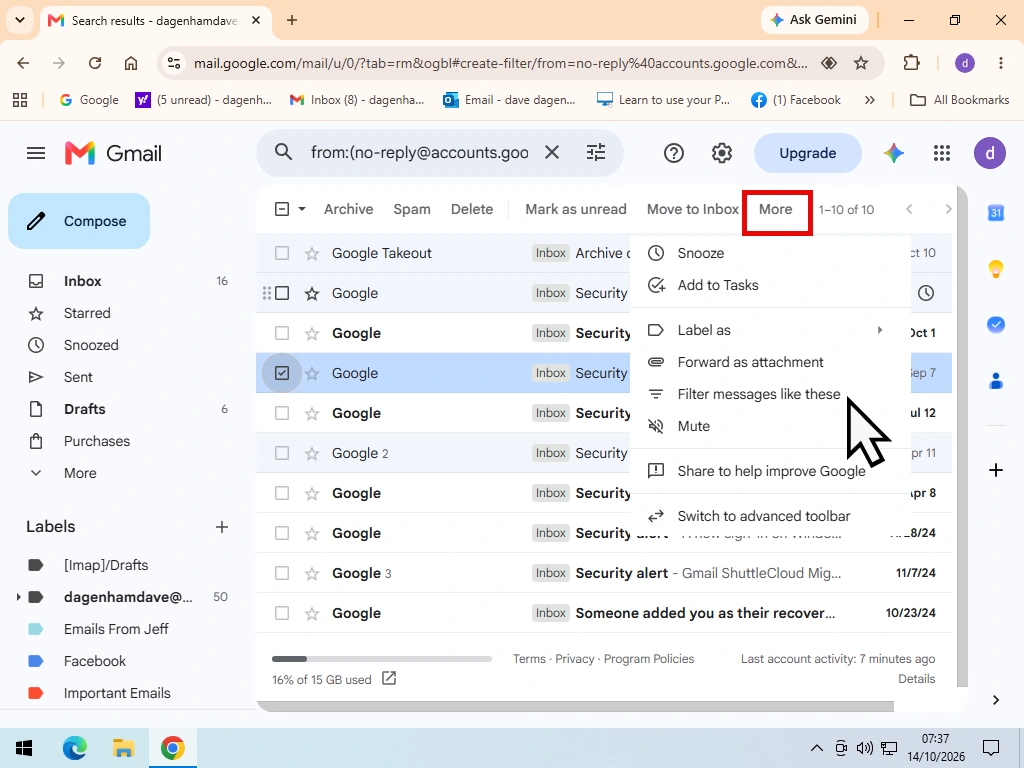The height and width of the screenshot is (768, 1024).
Task: Open Chrome tab search dropdown
Action: tap(20, 20)
